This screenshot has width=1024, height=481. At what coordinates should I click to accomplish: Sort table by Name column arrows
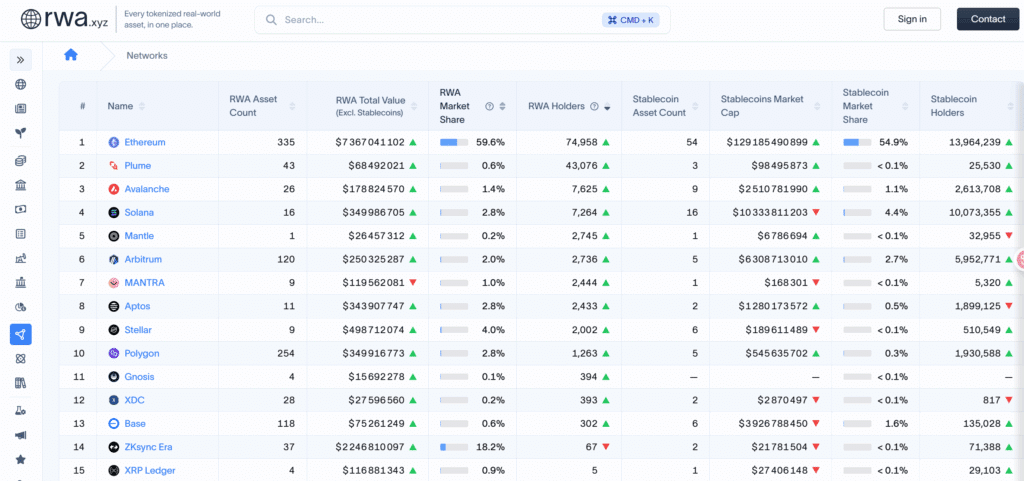pos(142,106)
